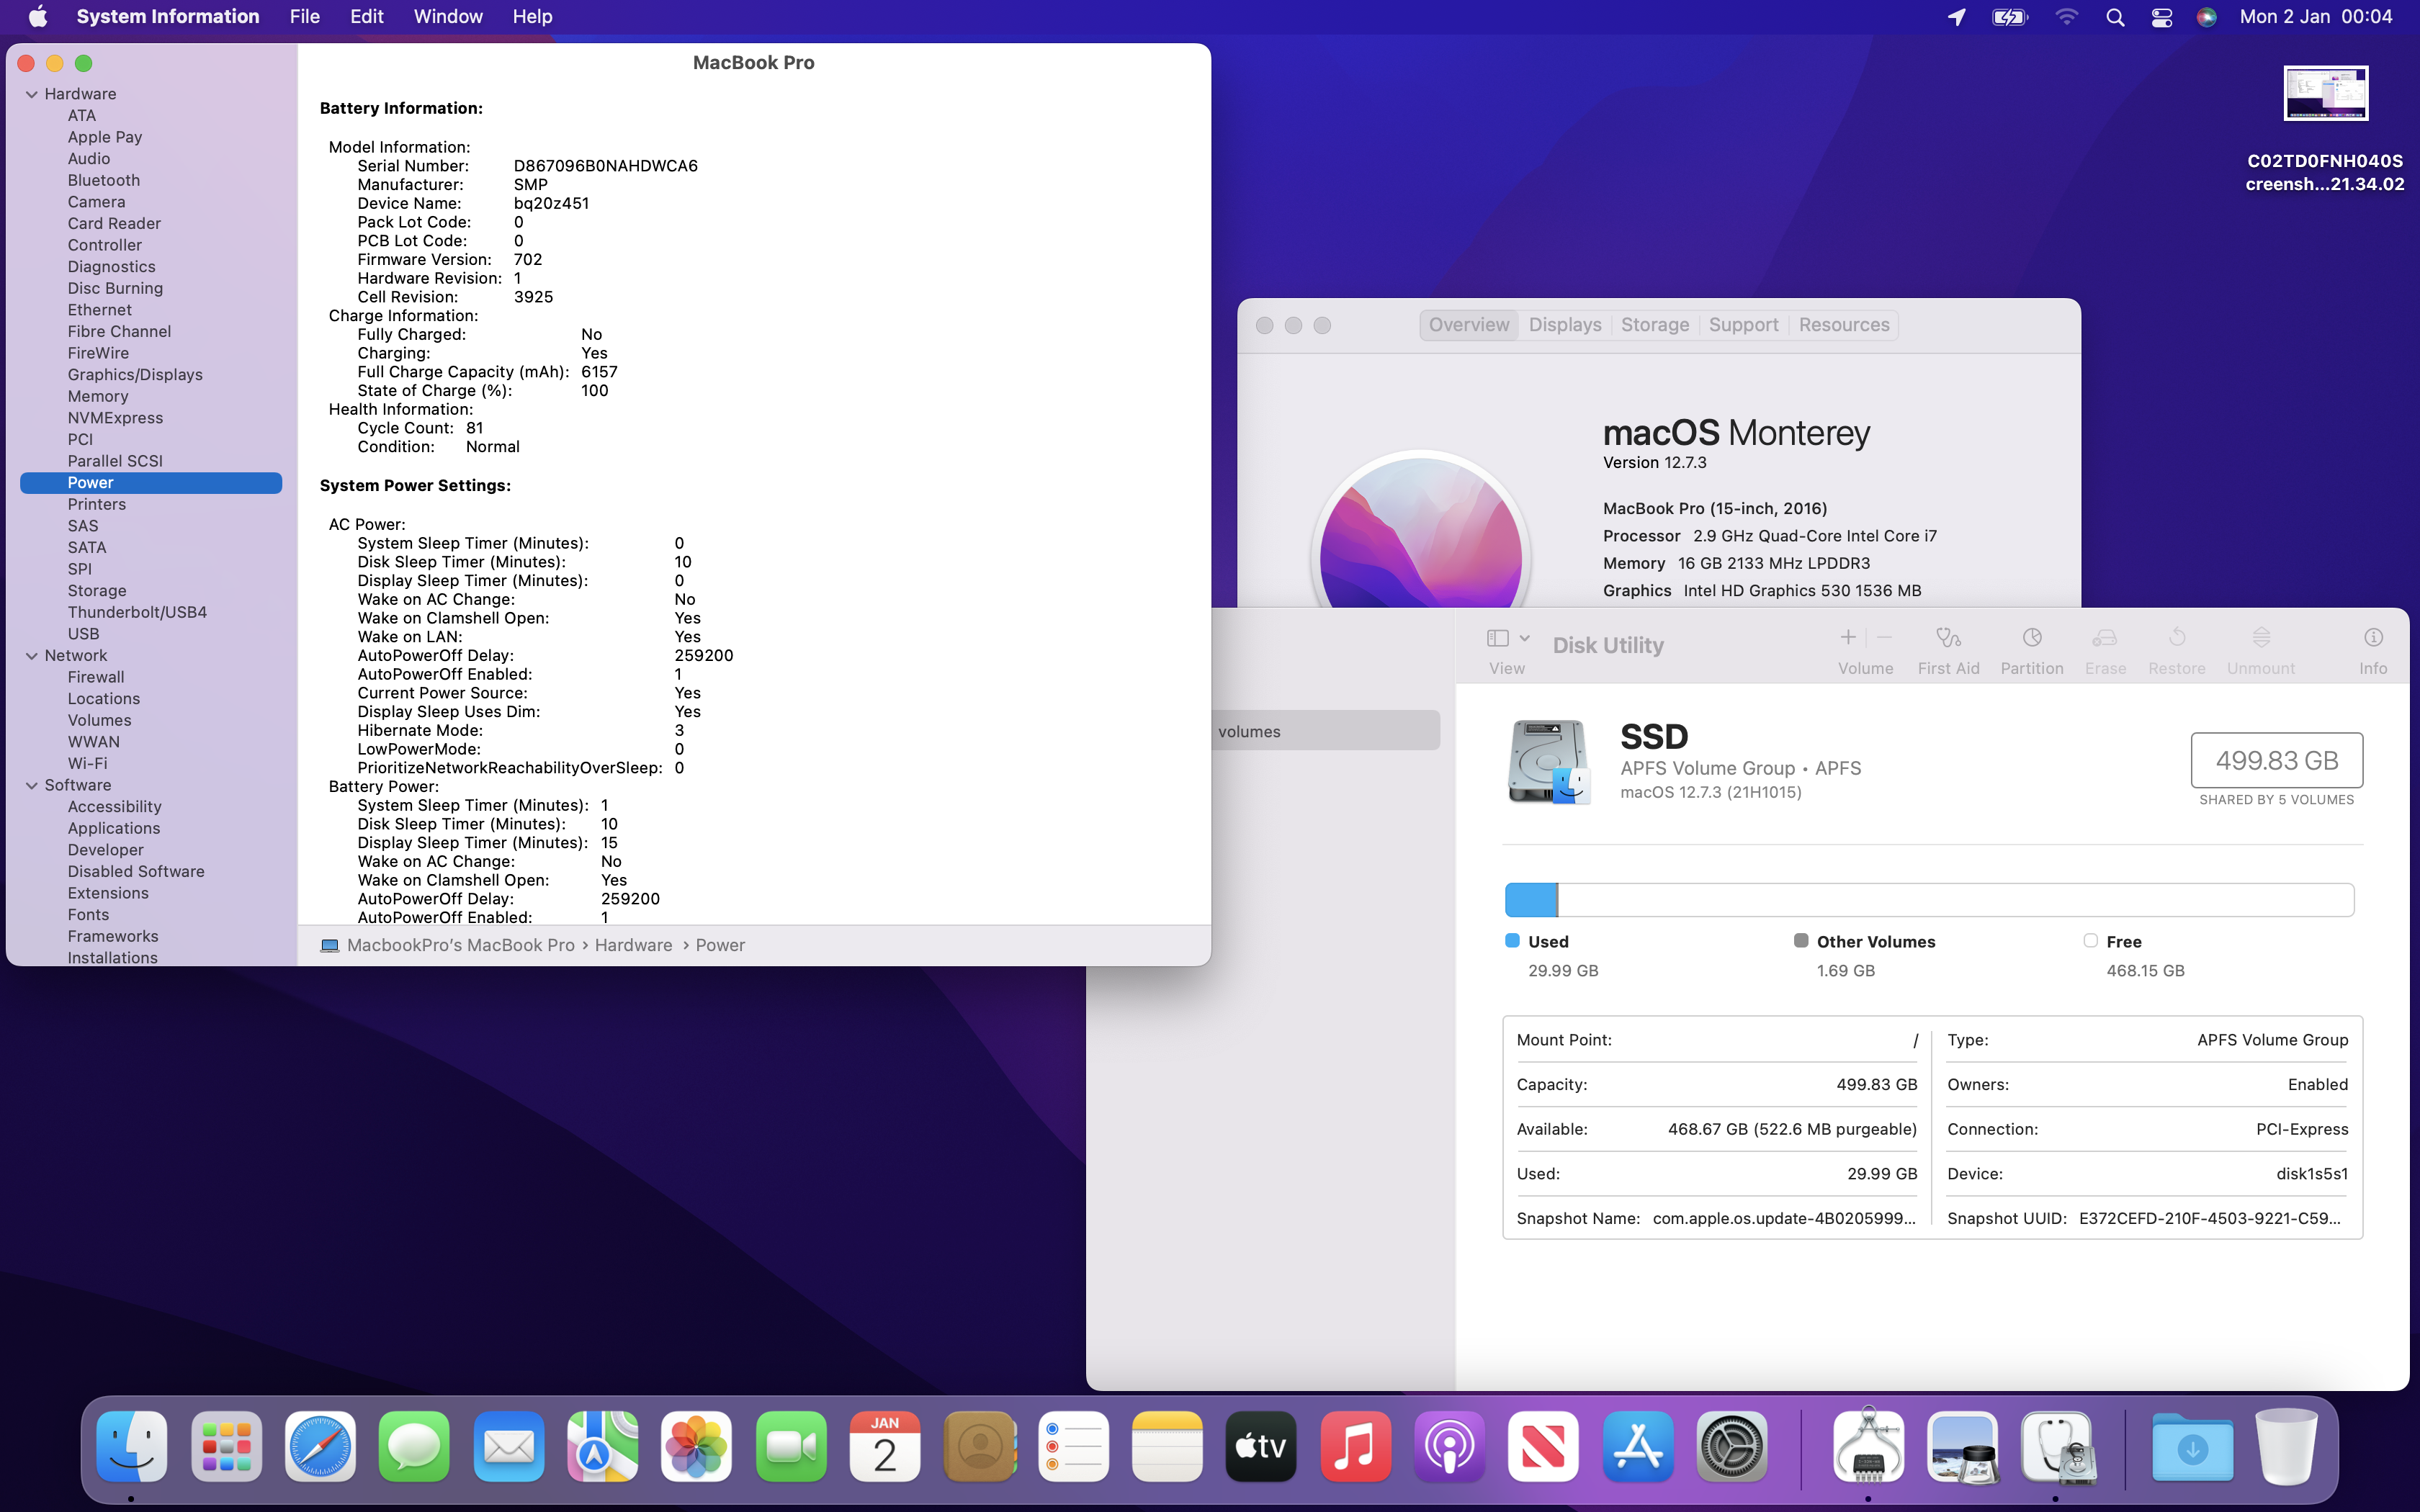Click Hardware in the bottom path bar

[633, 945]
